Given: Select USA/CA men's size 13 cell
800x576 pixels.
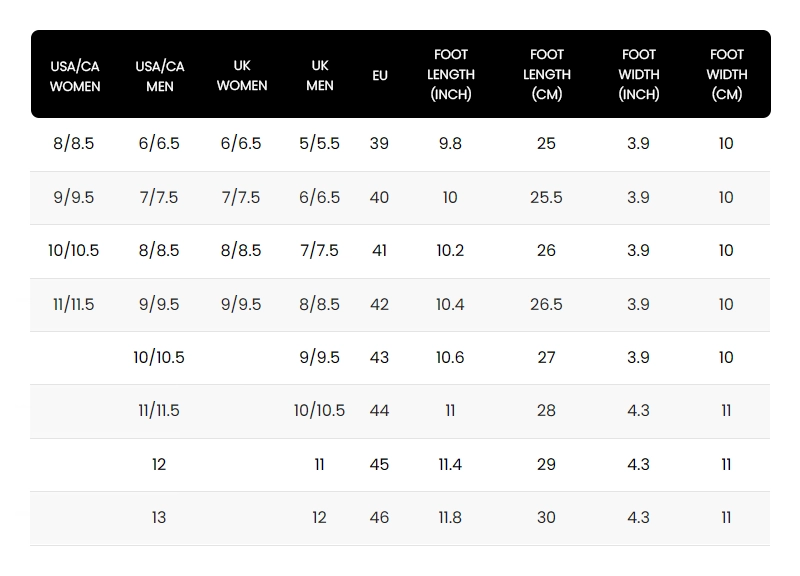Looking at the screenshot, I should pyautogui.click(x=159, y=518).
